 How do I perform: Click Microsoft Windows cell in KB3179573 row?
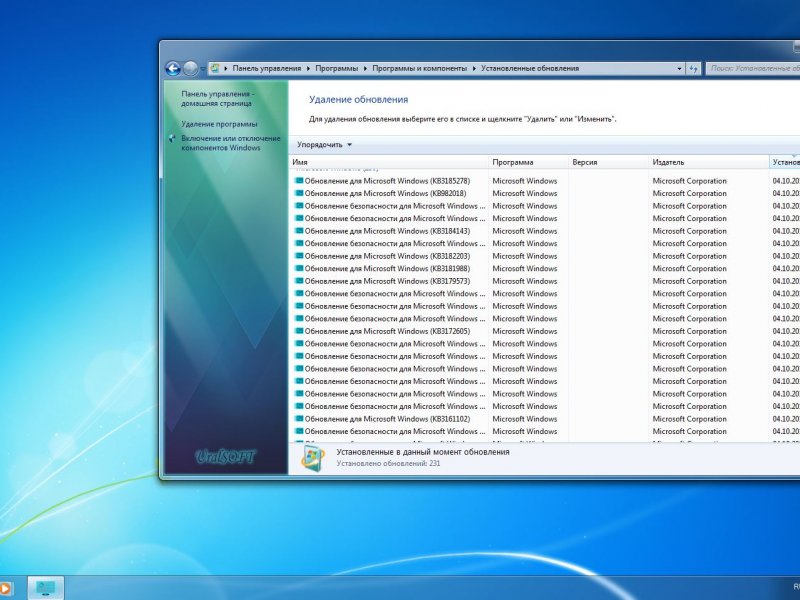[x=524, y=281]
